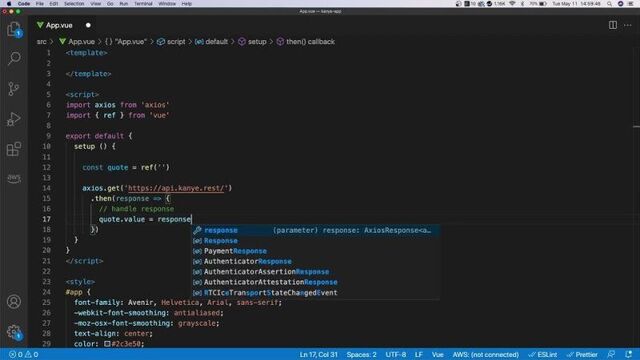Click the script breadcrumb

click(x=171, y=42)
